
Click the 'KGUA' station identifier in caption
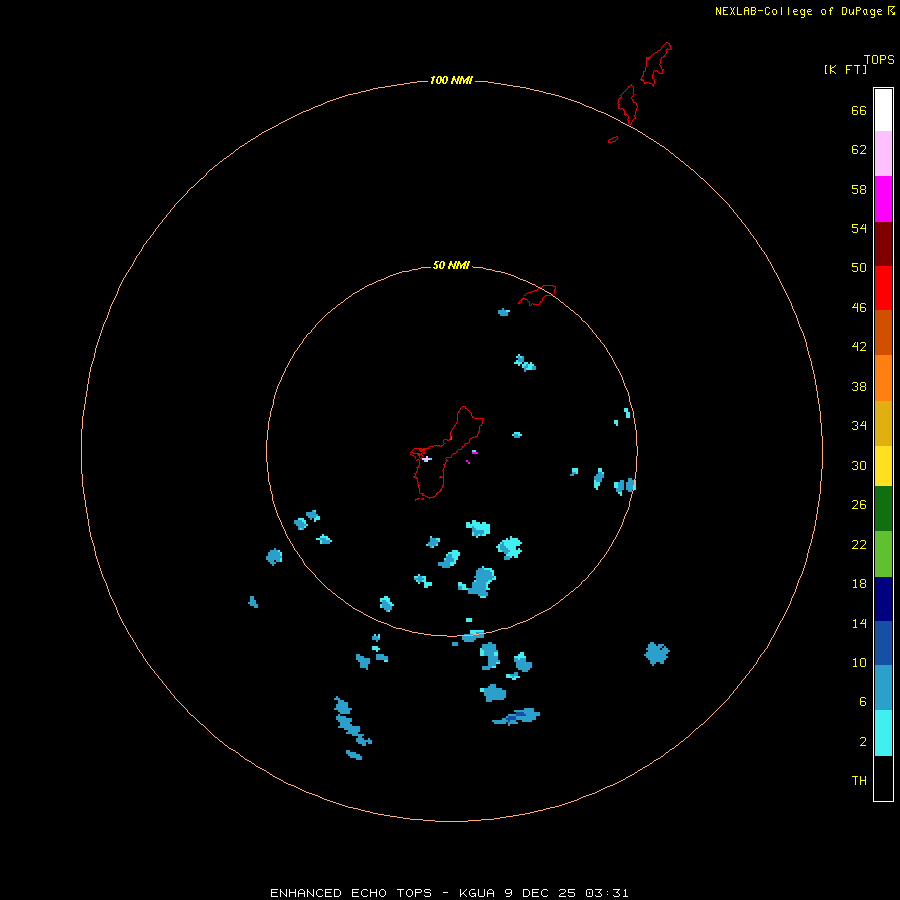[x=477, y=893]
